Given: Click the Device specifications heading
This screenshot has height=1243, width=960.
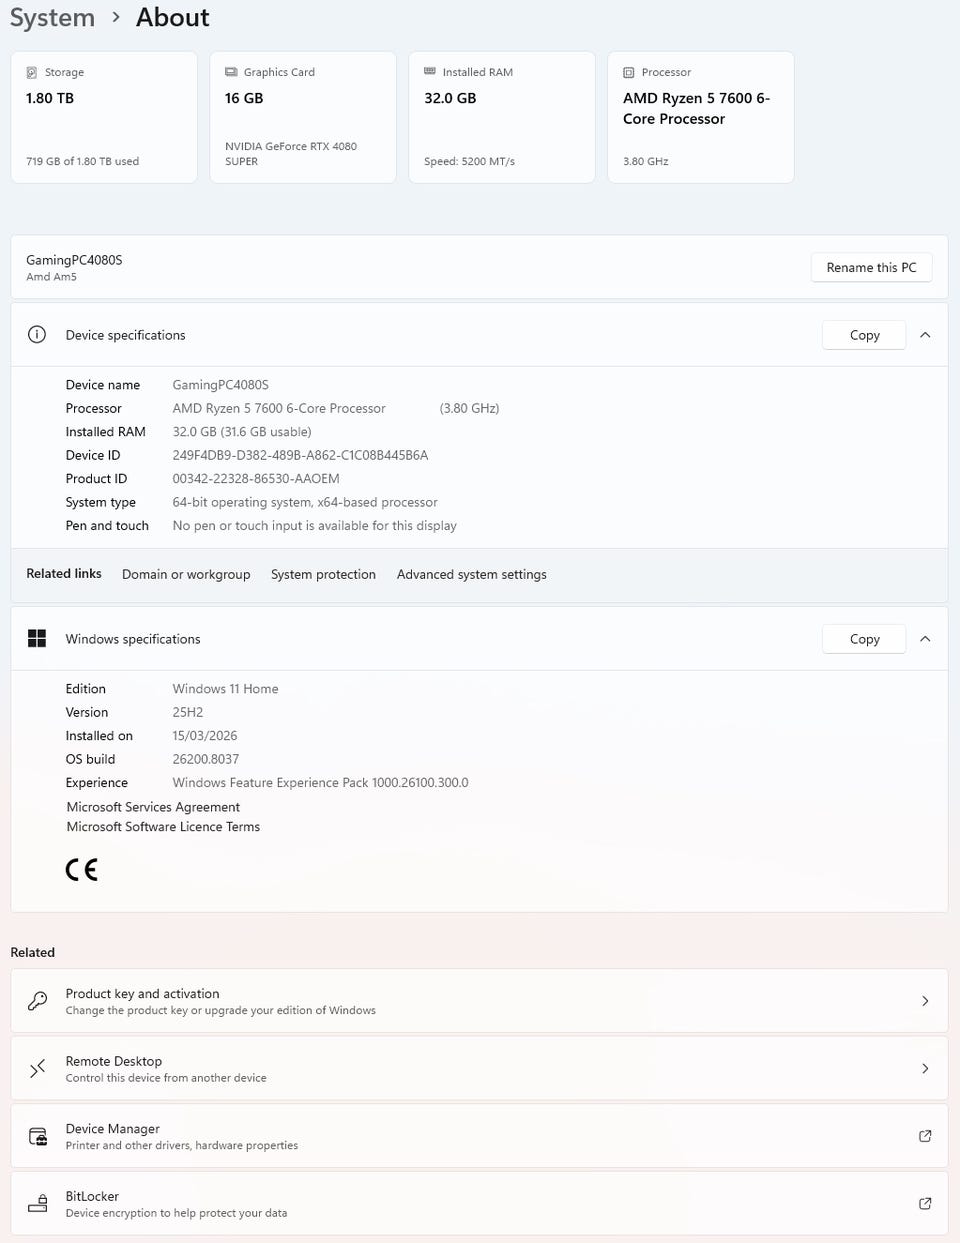Looking at the screenshot, I should click(x=125, y=335).
